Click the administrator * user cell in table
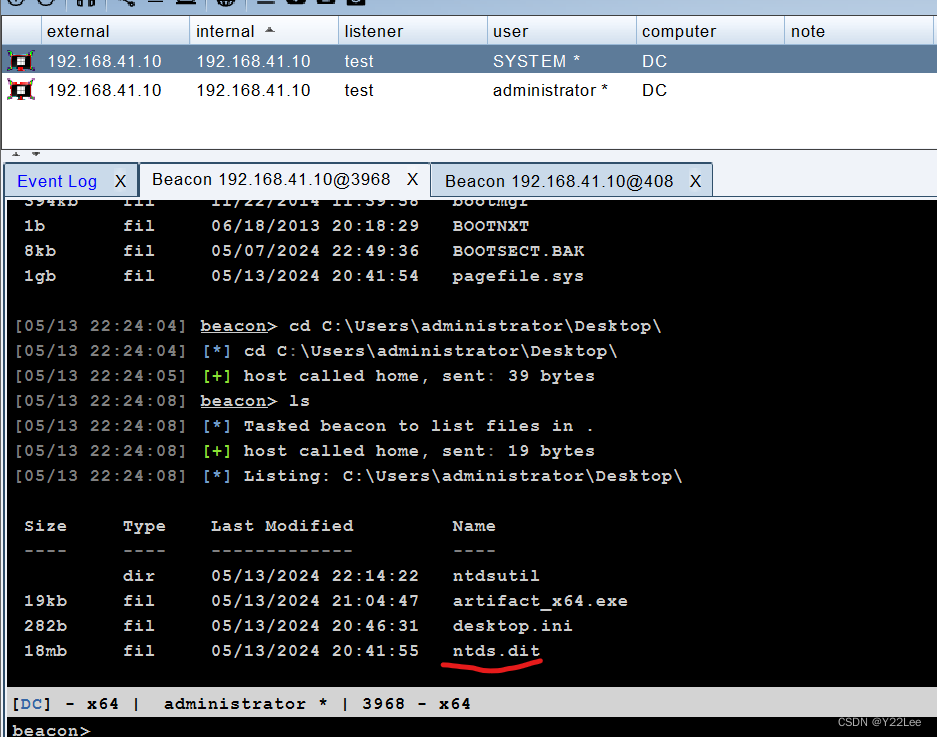The image size is (937, 737). click(550, 90)
